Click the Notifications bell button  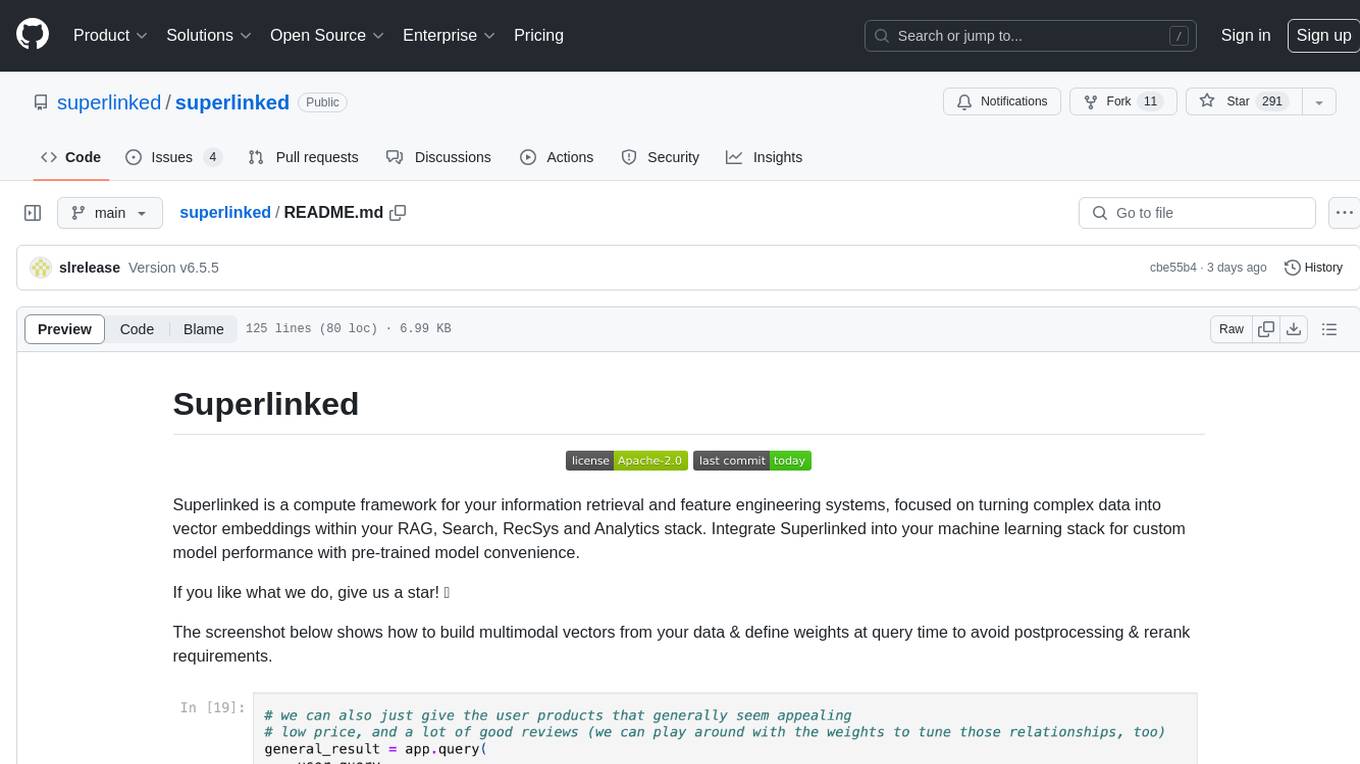[1002, 102]
